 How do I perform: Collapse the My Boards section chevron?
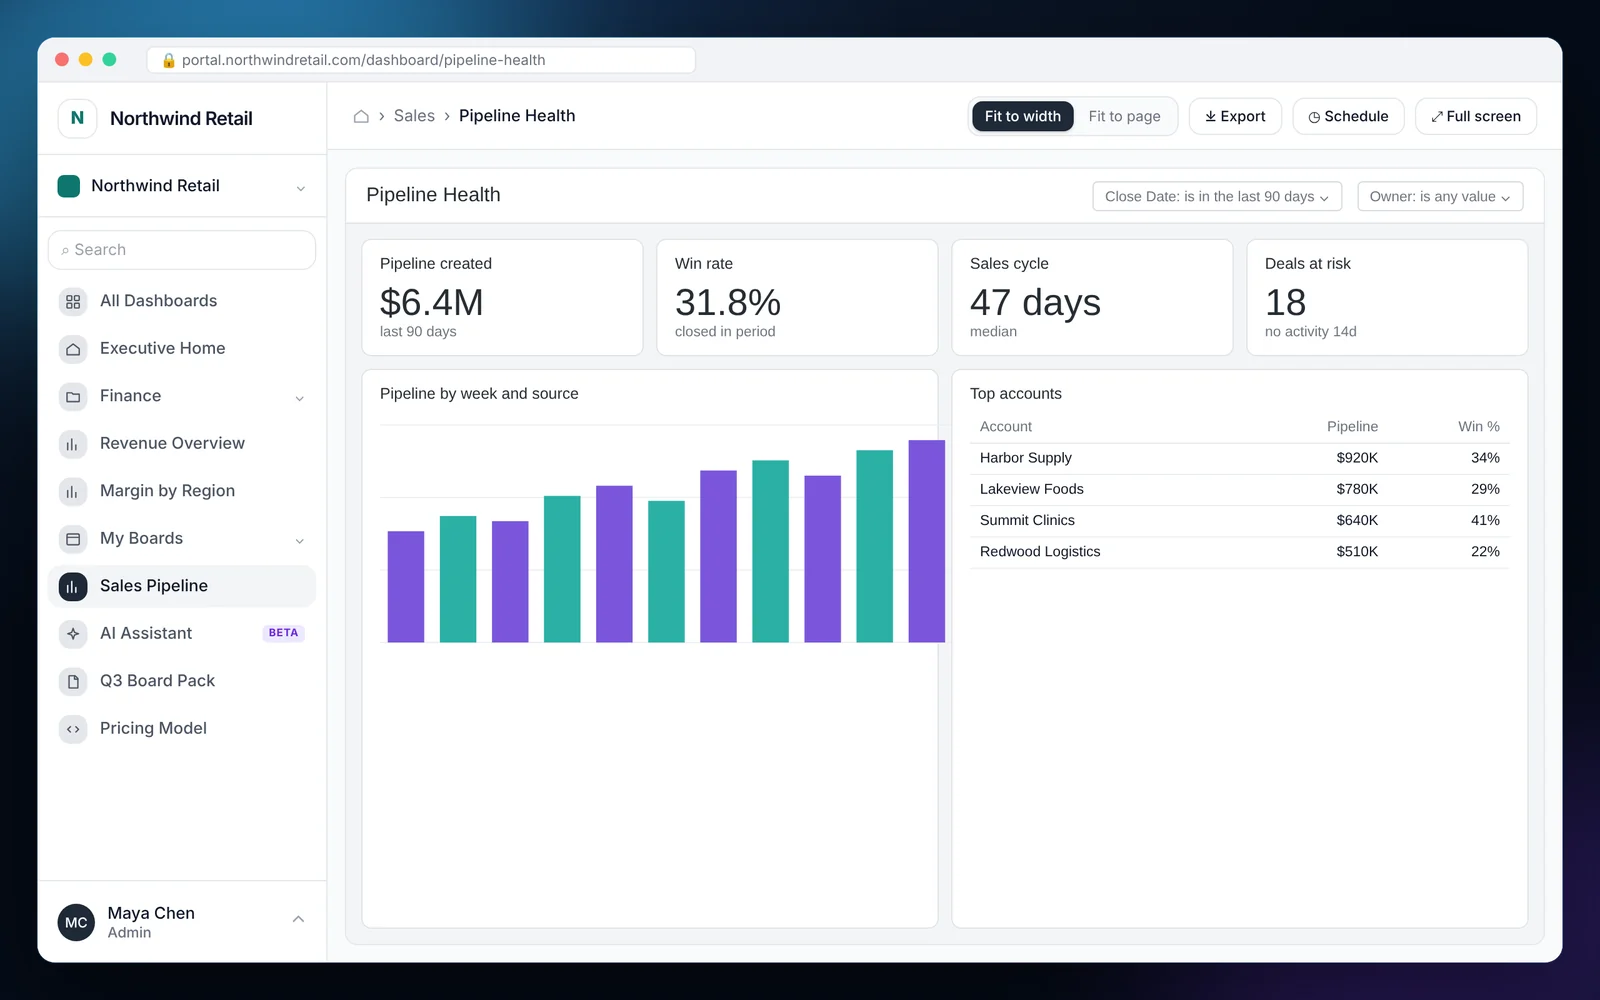click(300, 540)
